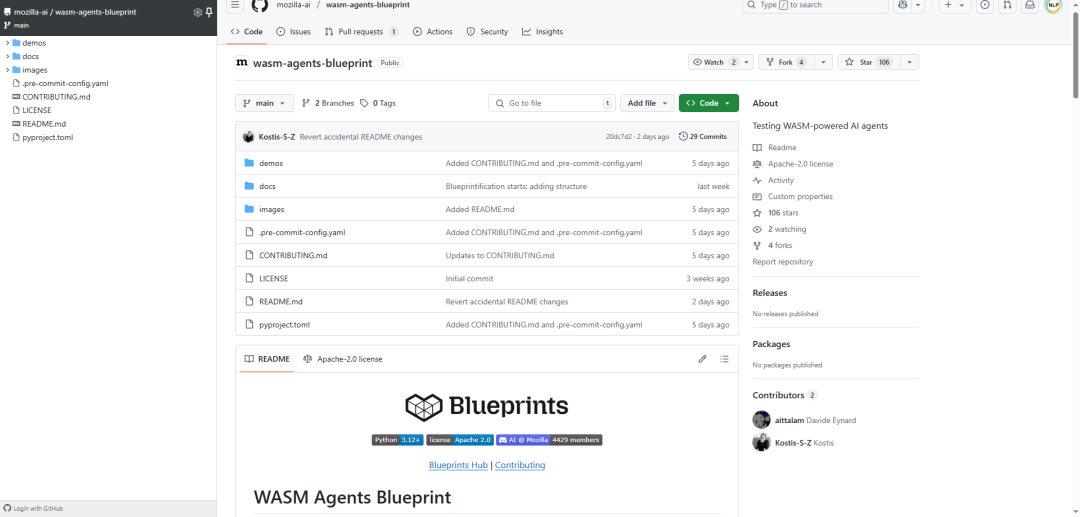Open the README outline list icon

click(724, 359)
